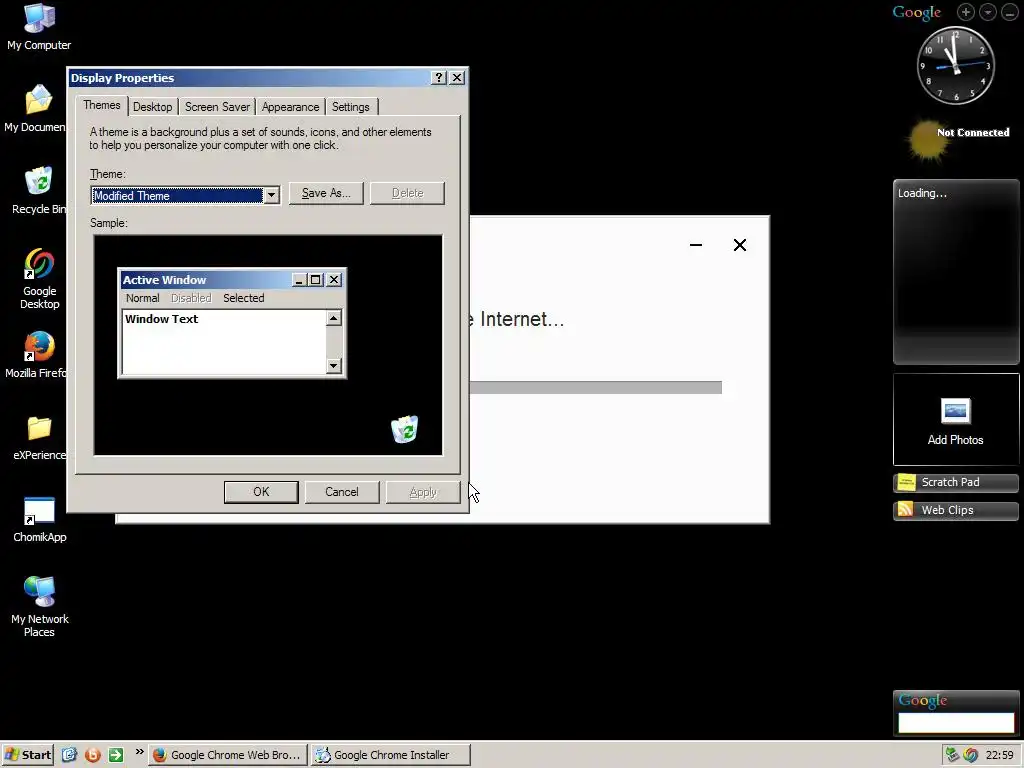The height and width of the screenshot is (768, 1024).
Task: Switch to the Settings tab
Action: [350, 107]
